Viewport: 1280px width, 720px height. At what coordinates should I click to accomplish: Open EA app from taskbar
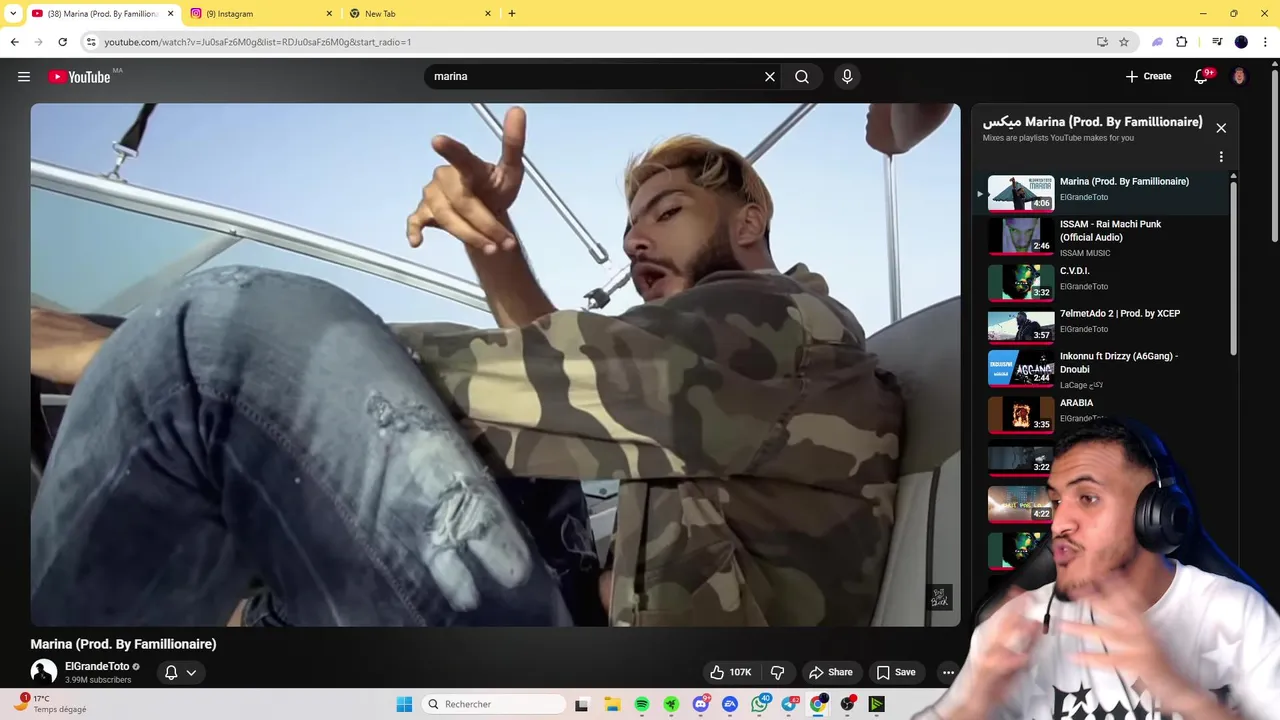(x=730, y=704)
